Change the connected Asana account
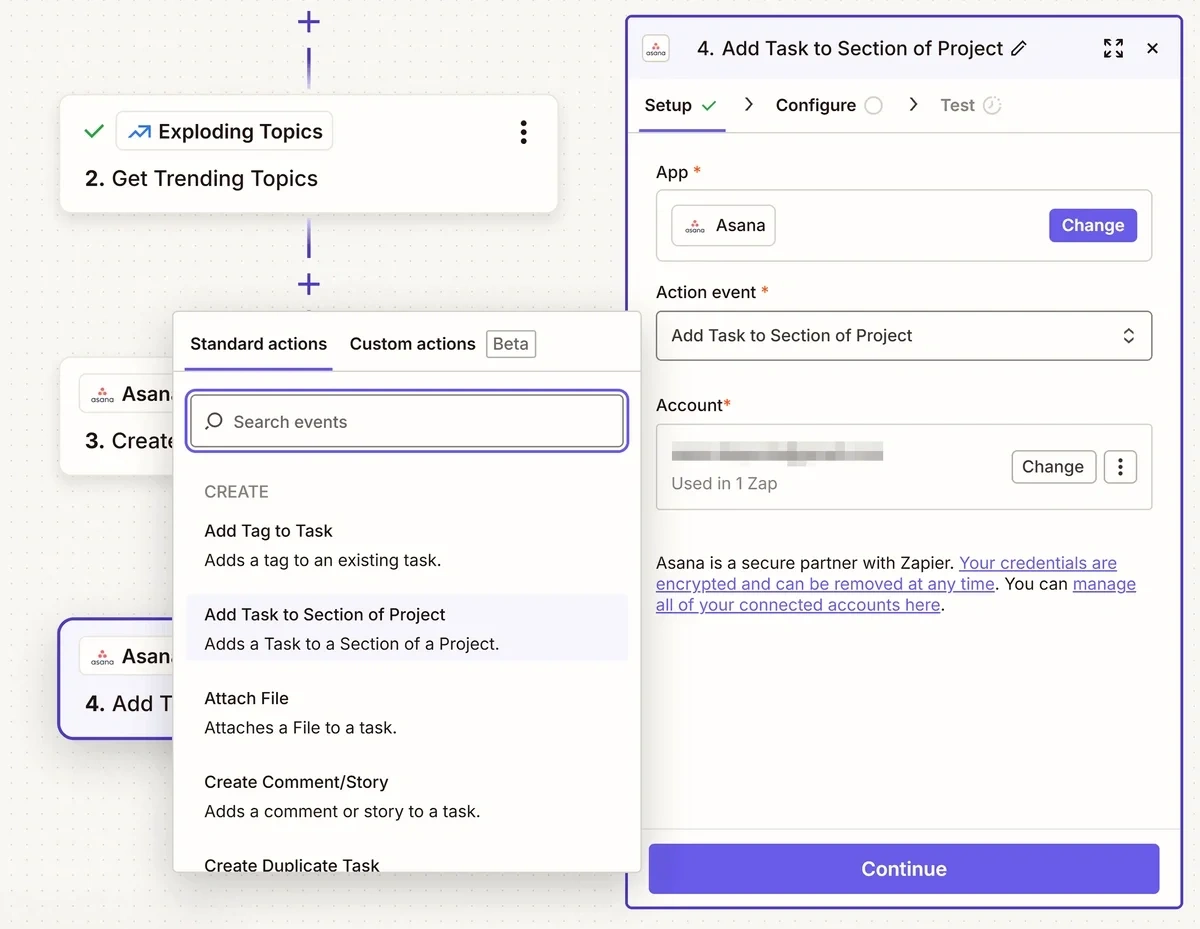The width and height of the screenshot is (1200, 929). [1053, 467]
